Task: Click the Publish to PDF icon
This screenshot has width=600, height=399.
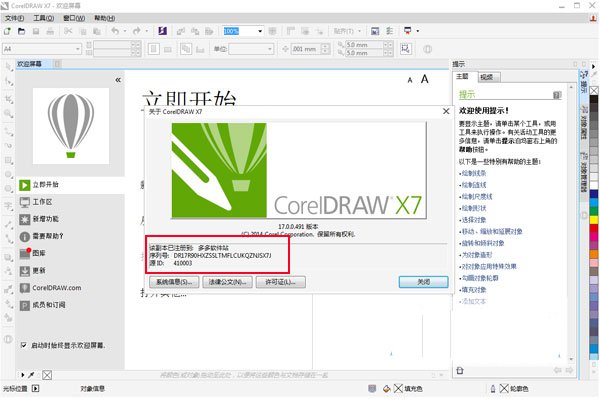Action: (209, 31)
